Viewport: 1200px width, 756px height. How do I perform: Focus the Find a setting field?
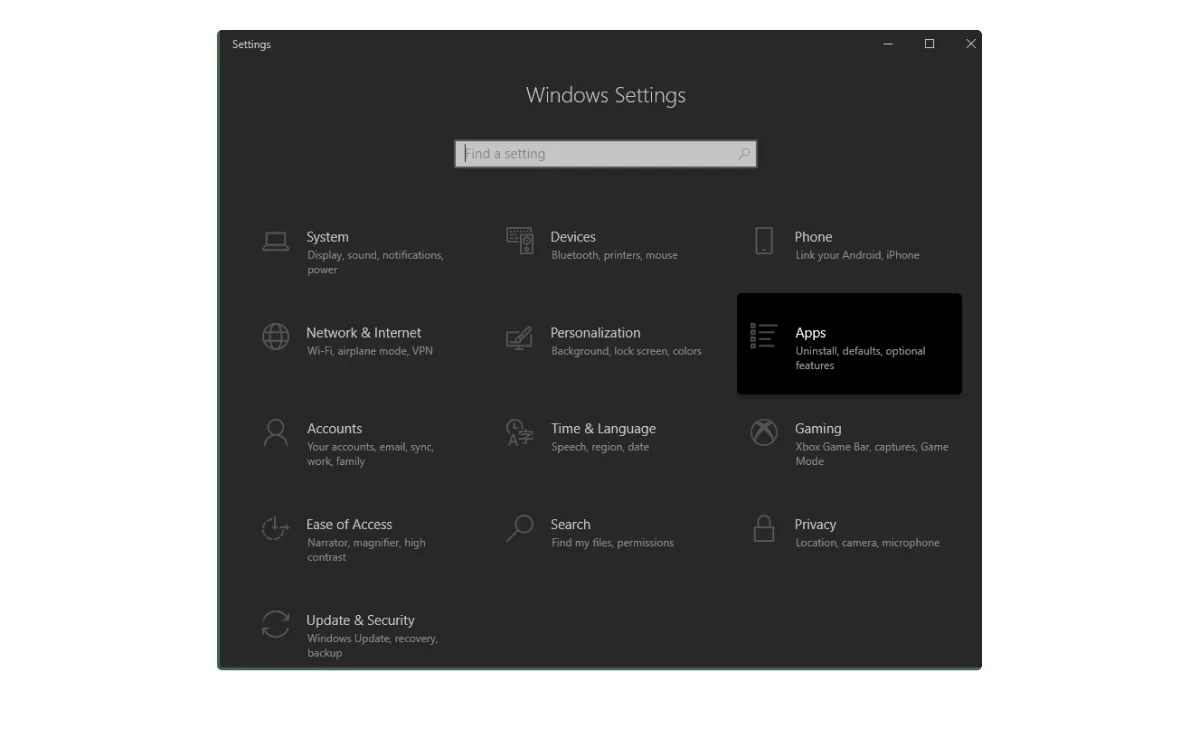point(606,154)
